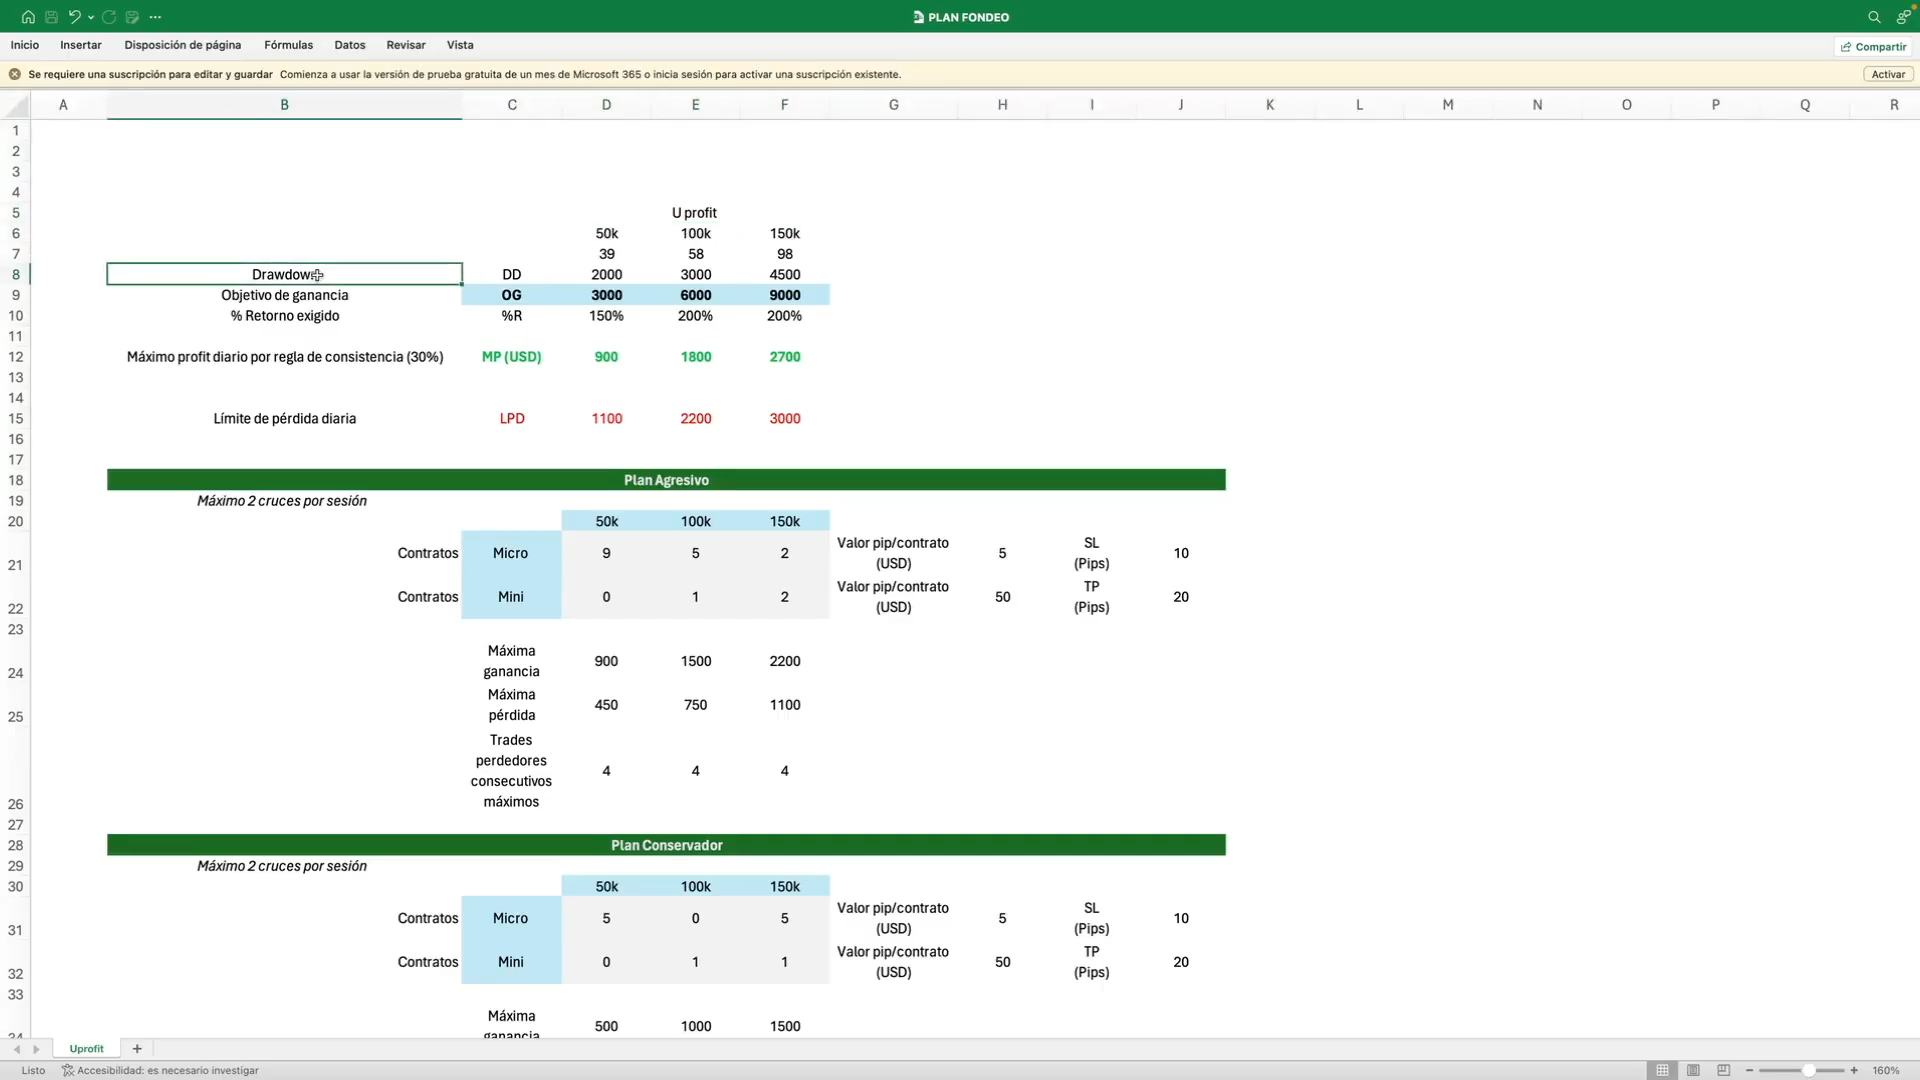This screenshot has height=1080, width=1920.
Task: Click the Activar button
Action: [x=1888, y=74]
